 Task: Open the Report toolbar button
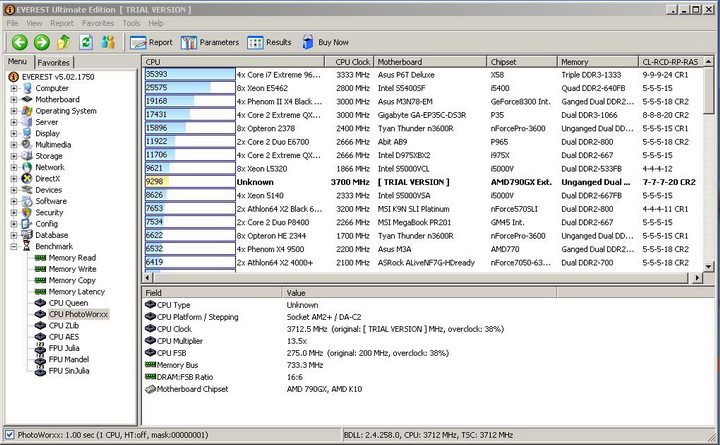(x=152, y=42)
